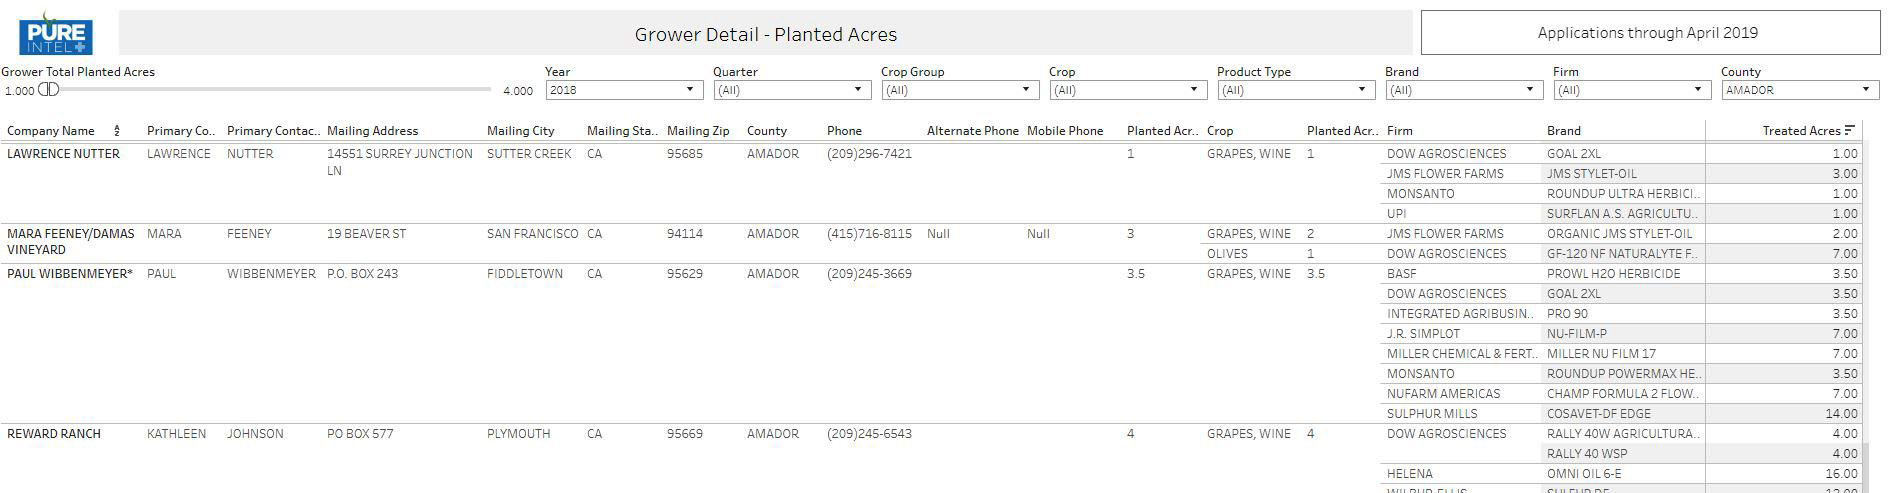The height and width of the screenshot is (493, 1888).
Task: Click the Pure Intel logo
Action: pos(56,33)
